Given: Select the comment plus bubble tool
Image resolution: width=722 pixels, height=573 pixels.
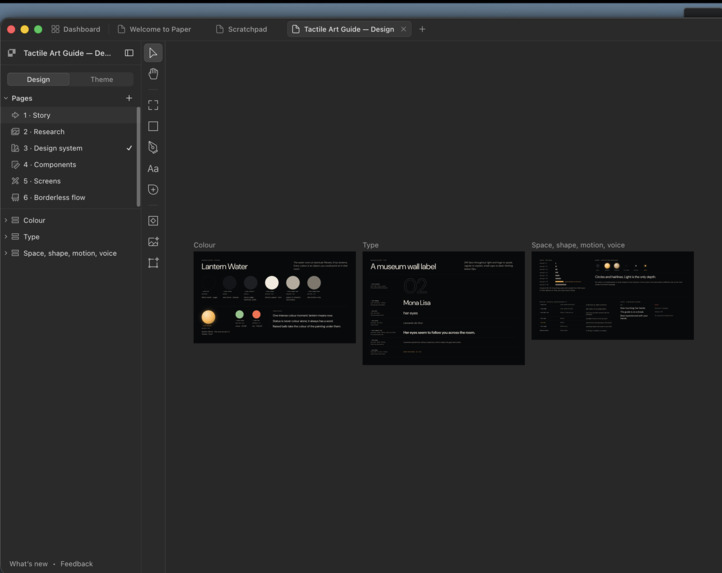Looking at the screenshot, I should pyautogui.click(x=153, y=190).
